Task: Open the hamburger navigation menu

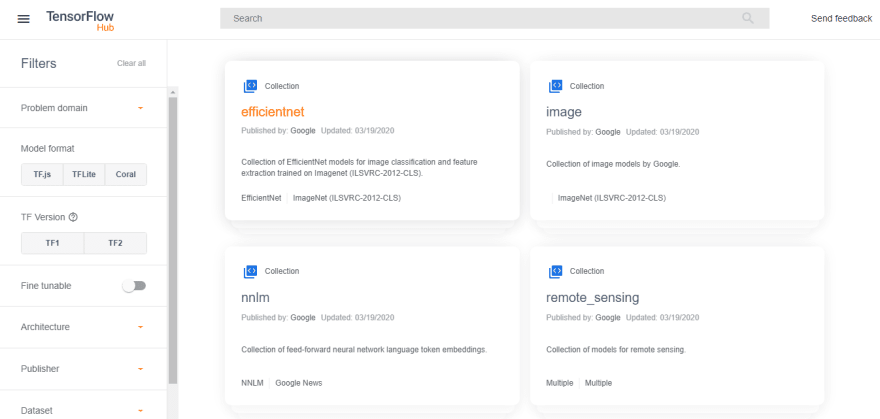Action: (23, 19)
